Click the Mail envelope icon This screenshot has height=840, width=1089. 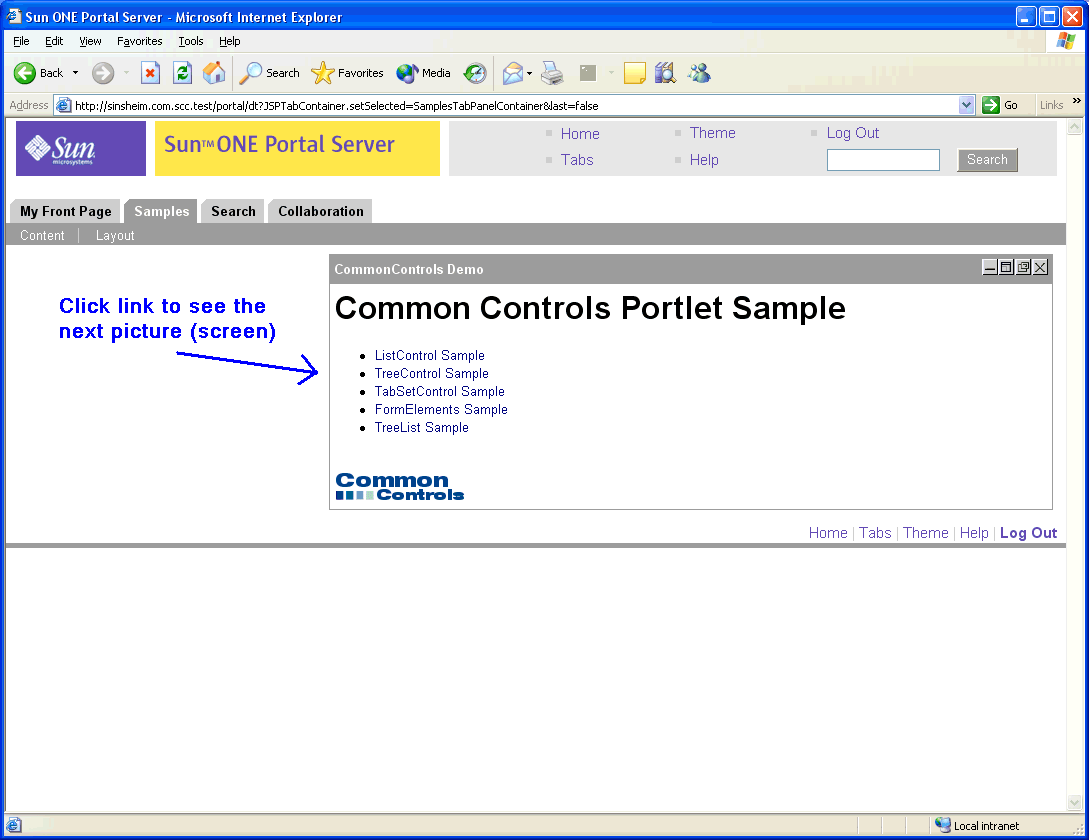click(x=513, y=73)
